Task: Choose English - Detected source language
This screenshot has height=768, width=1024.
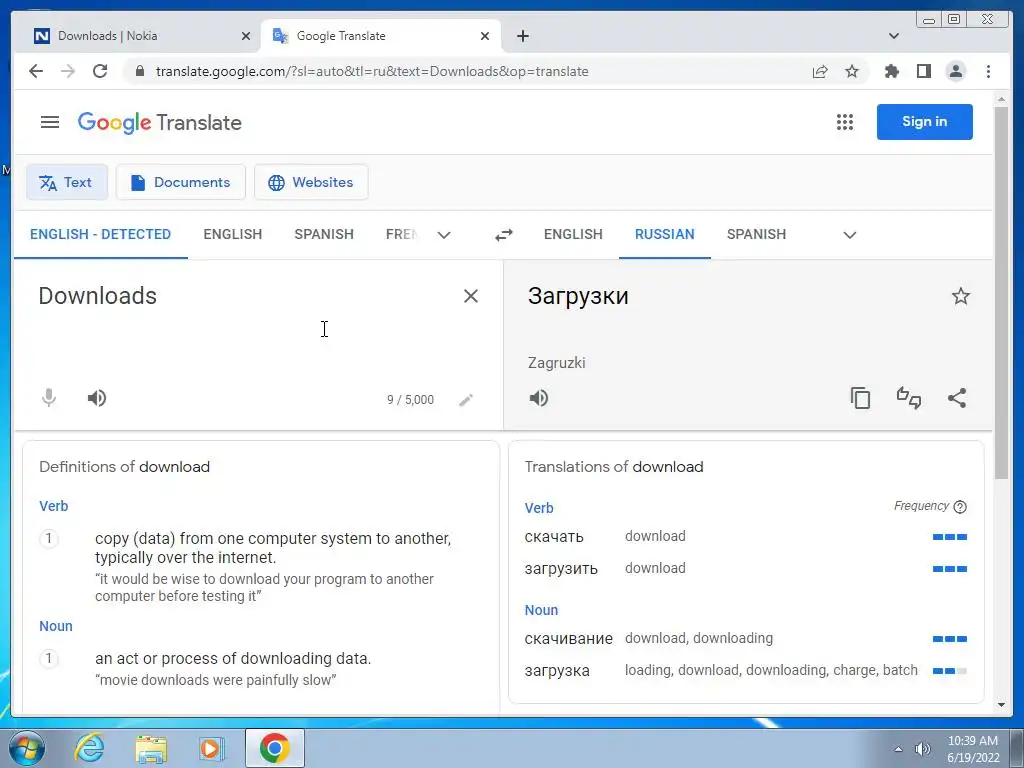Action: click(101, 234)
